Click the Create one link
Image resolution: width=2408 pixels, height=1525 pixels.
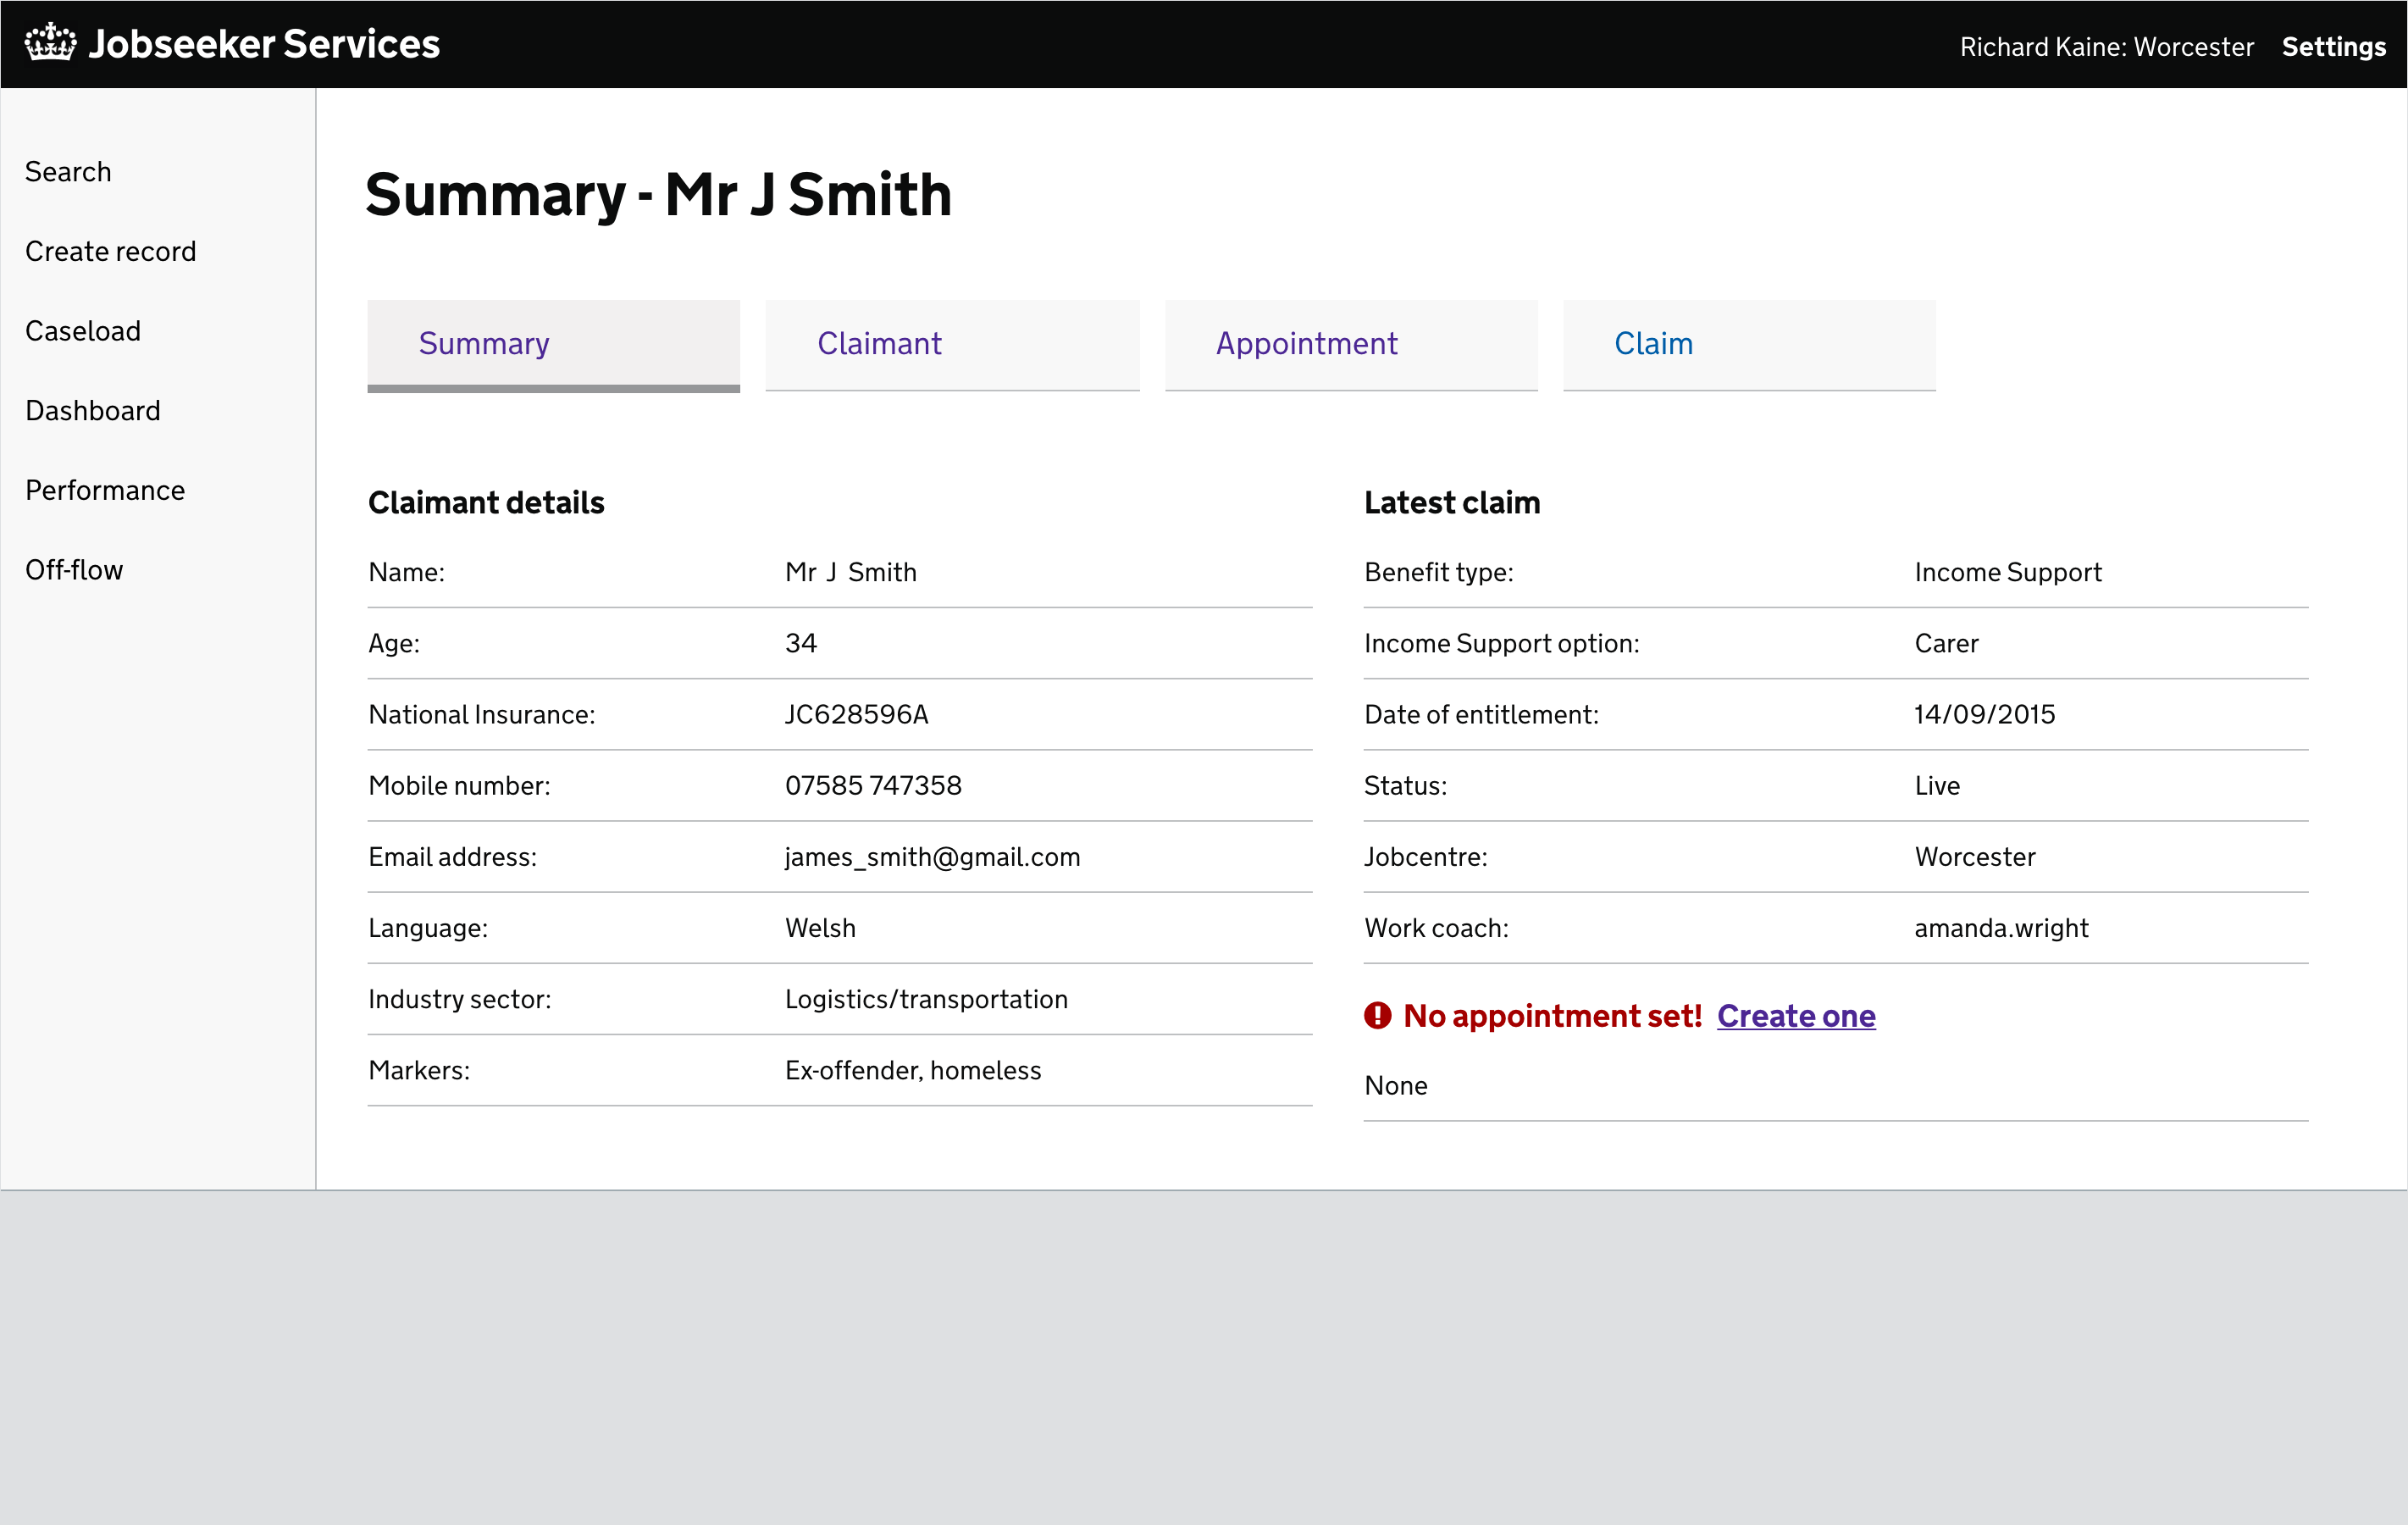click(x=1796, y=1015)
